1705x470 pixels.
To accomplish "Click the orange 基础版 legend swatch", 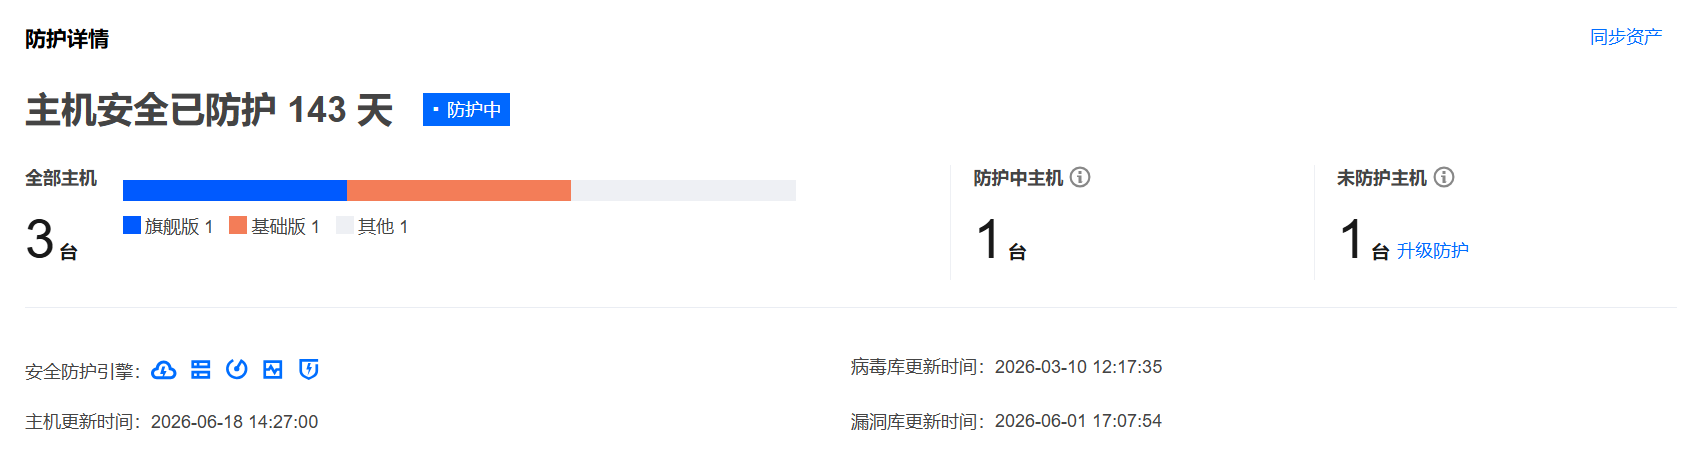I will click(238, 225).
